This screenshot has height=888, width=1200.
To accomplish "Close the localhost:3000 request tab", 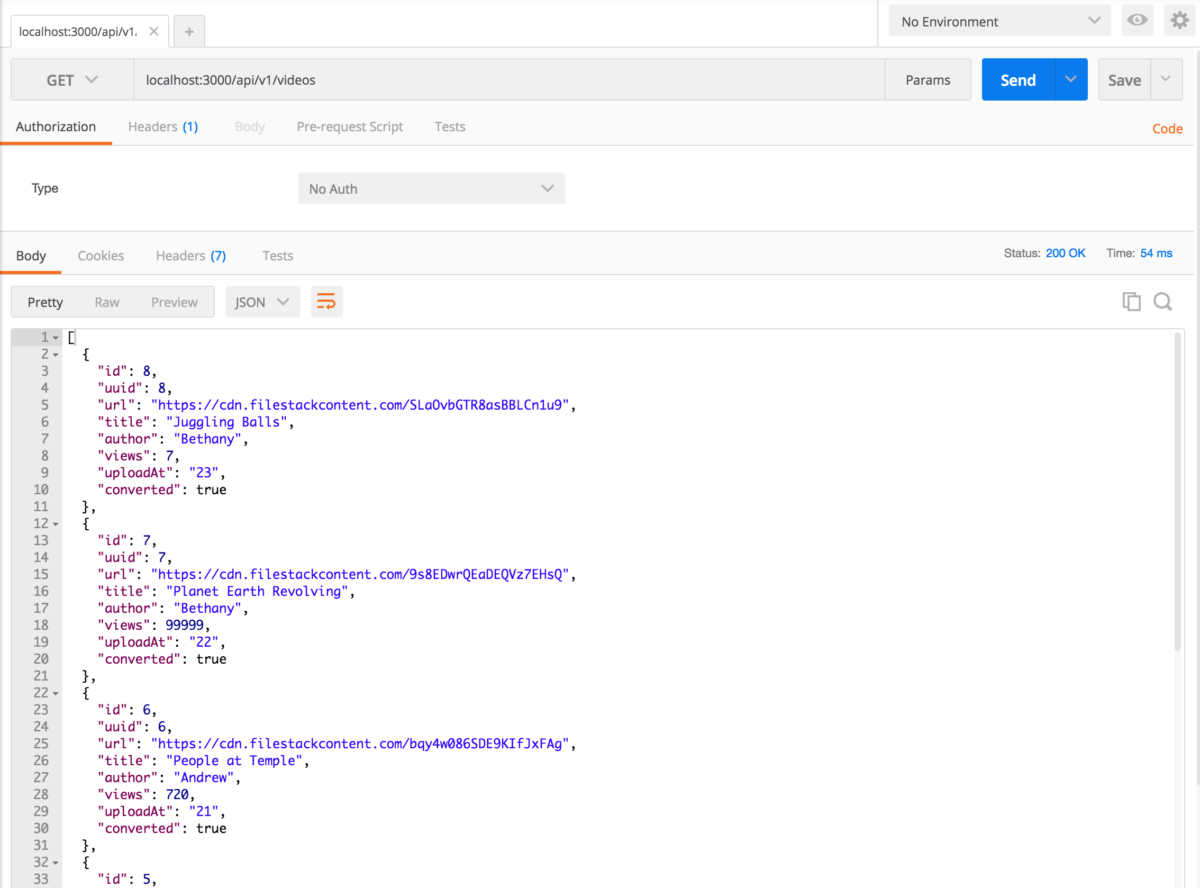I will (154, 31).
